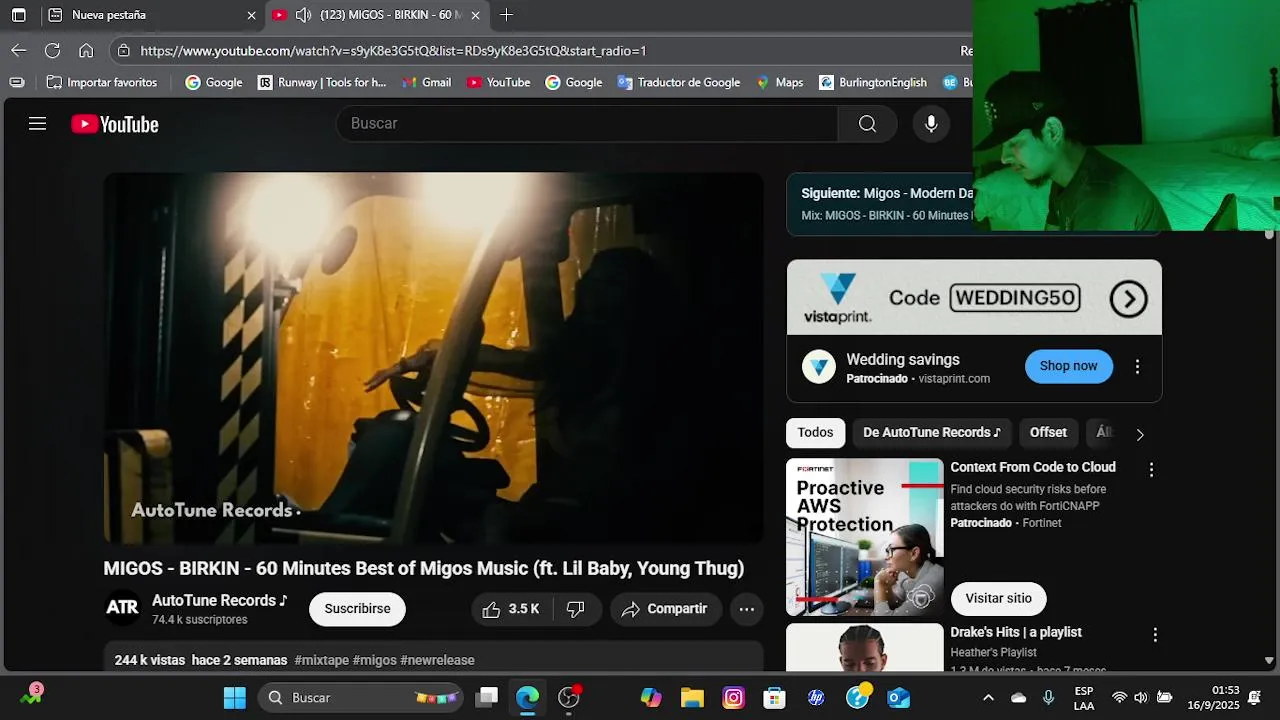This screenshot has width=1280, height=720.
Task: Click Shop now on vistaprint ad
Action: [1068, 366]
